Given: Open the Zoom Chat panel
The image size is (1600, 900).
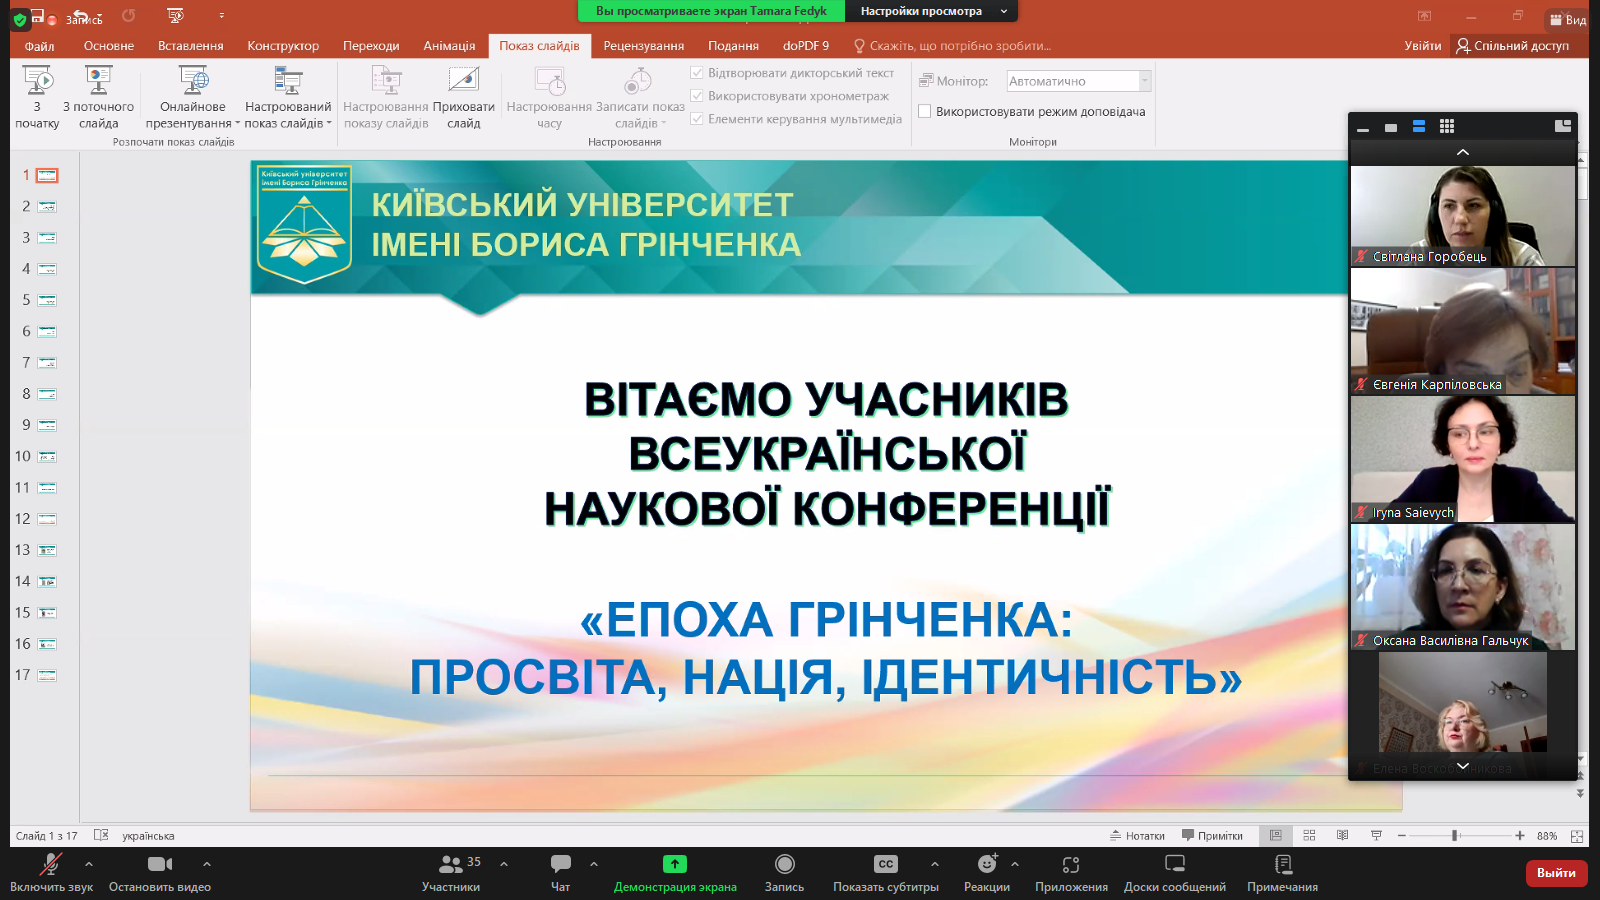Looking at the screenshot, I should 560,865.
